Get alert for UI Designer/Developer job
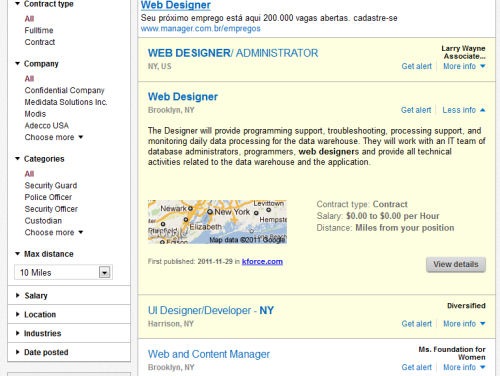 pos(416,324)
